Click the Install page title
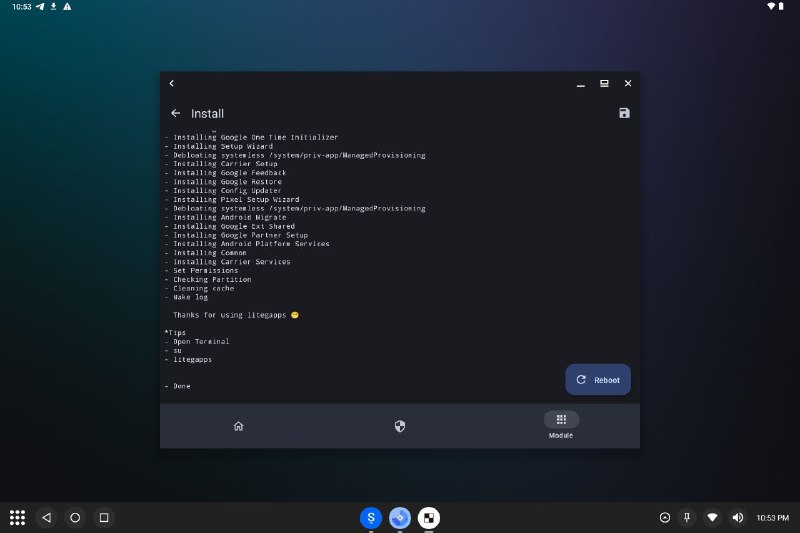The height and width of the screenshot is (533, 800). click(x=207, y=114)
